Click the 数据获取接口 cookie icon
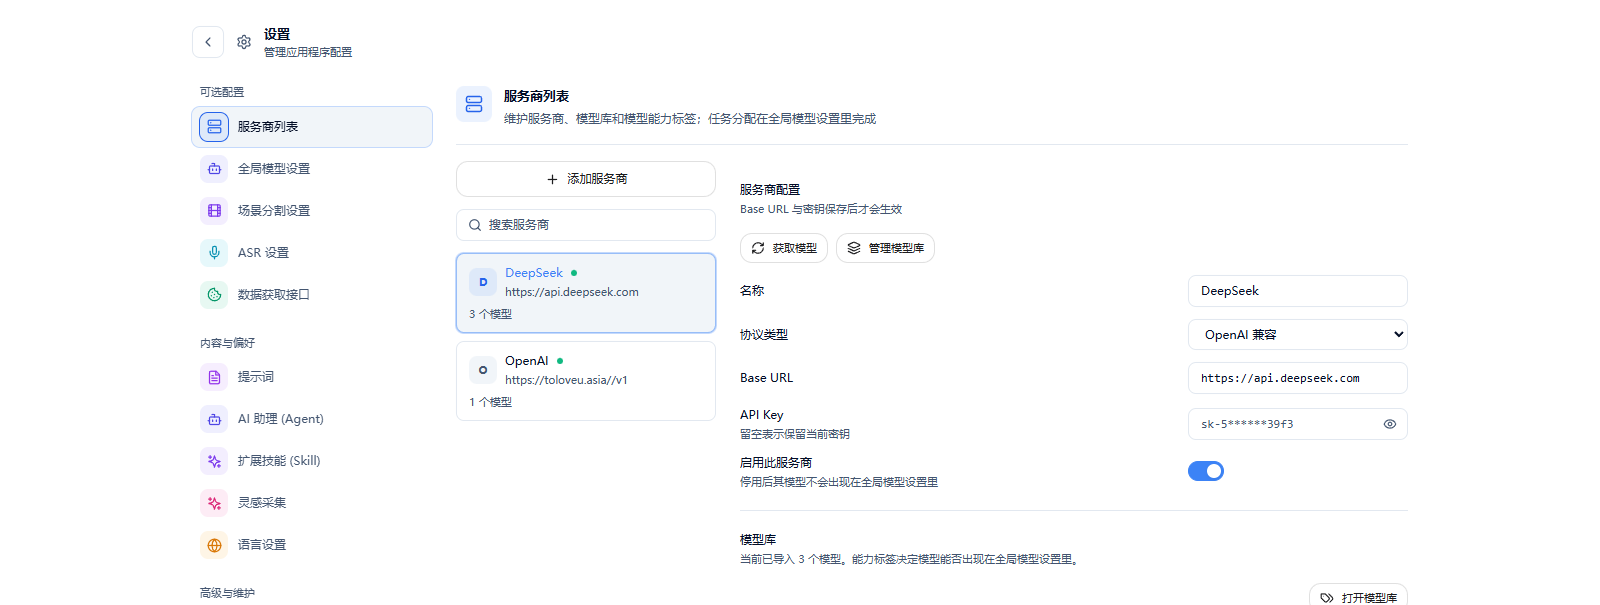This screenshot has height=605, width=1600. click(x=214, y=295)
